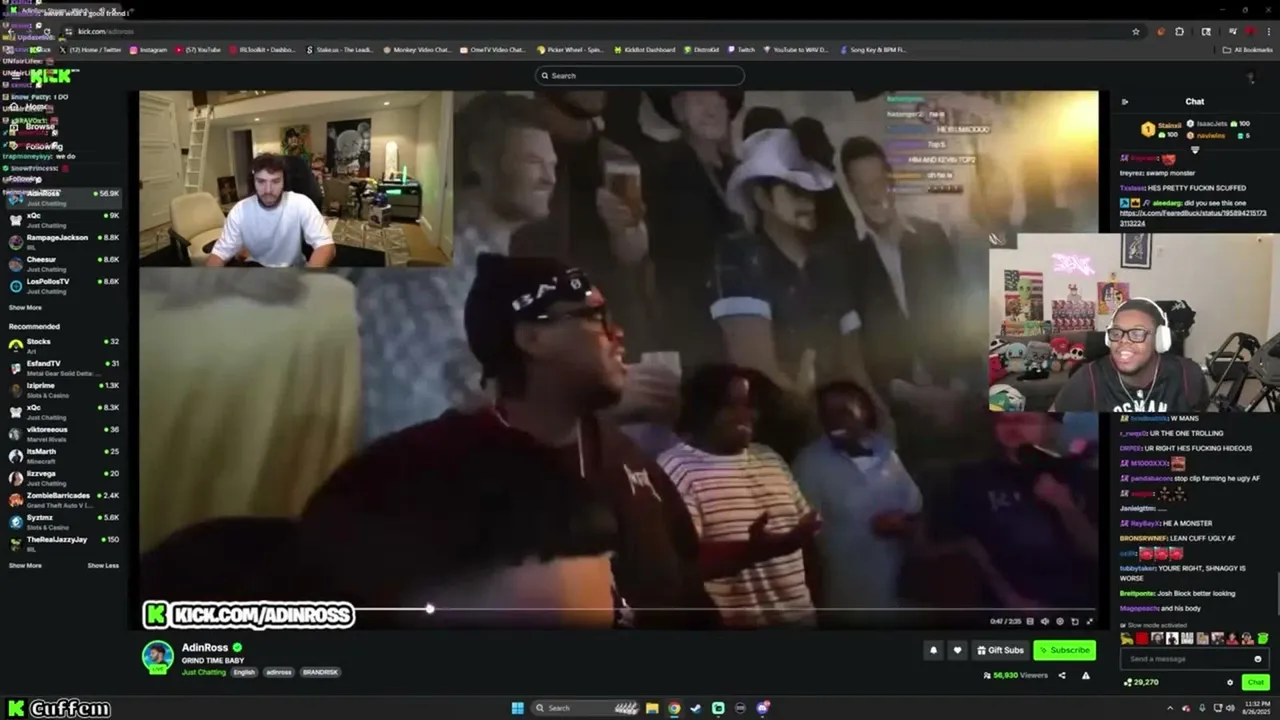Click the Subscribe button

[x=1064, y=650]
